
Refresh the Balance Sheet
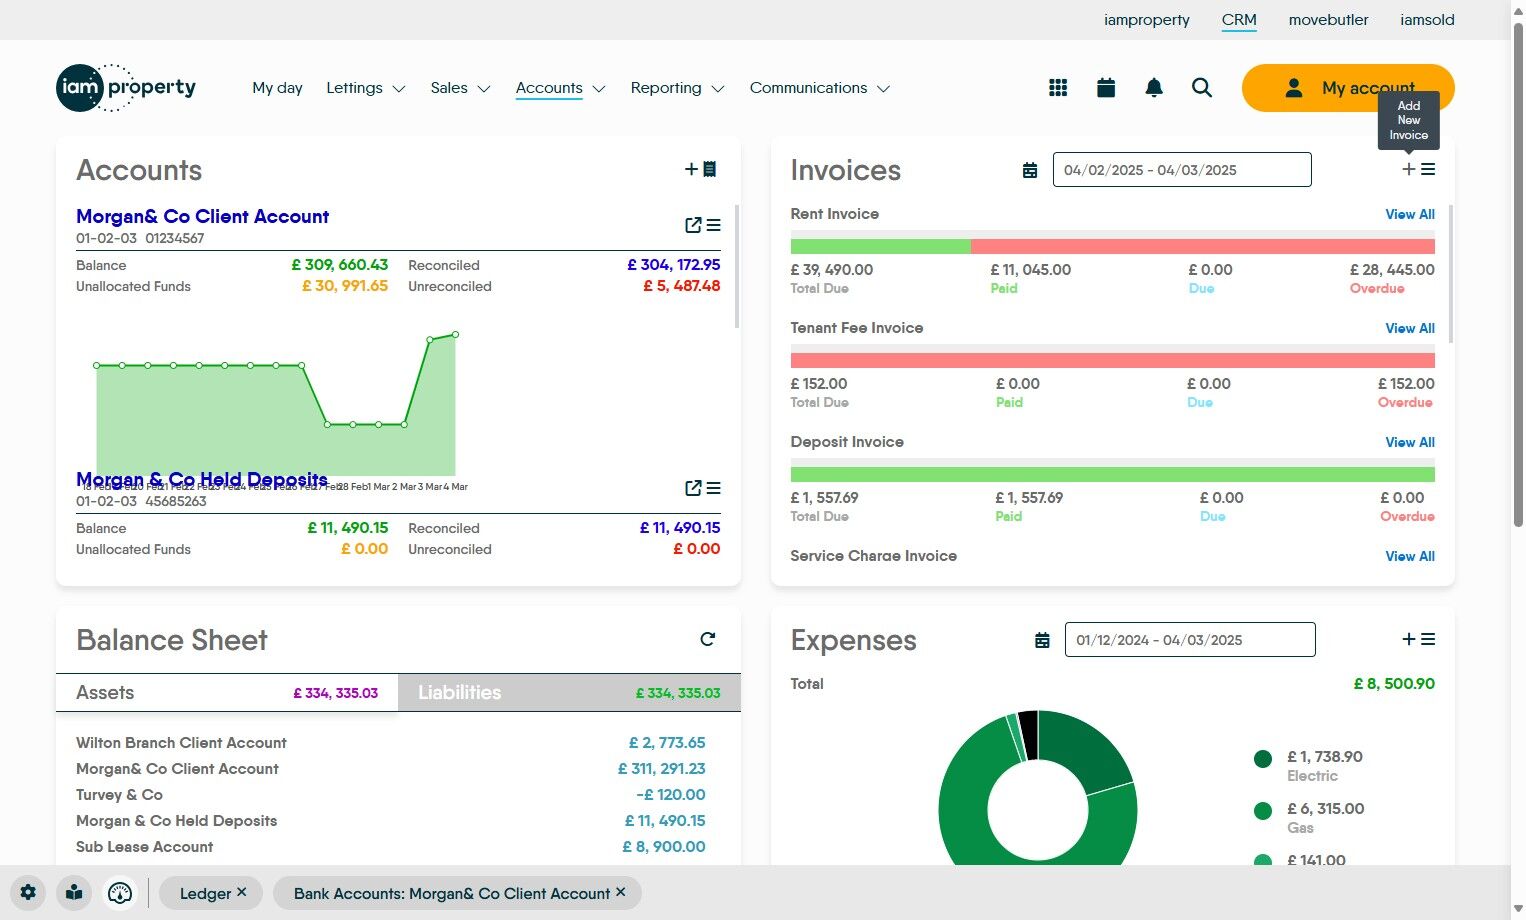pyautogui.click(x=708, y=639)
